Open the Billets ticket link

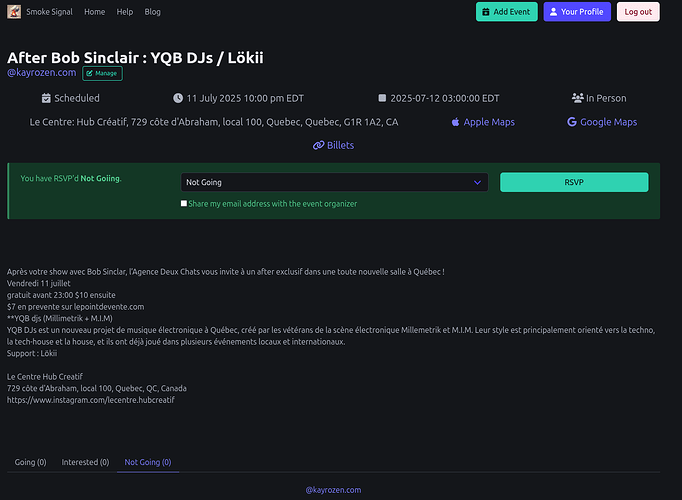pyautogui.click(x=333, y=145)
